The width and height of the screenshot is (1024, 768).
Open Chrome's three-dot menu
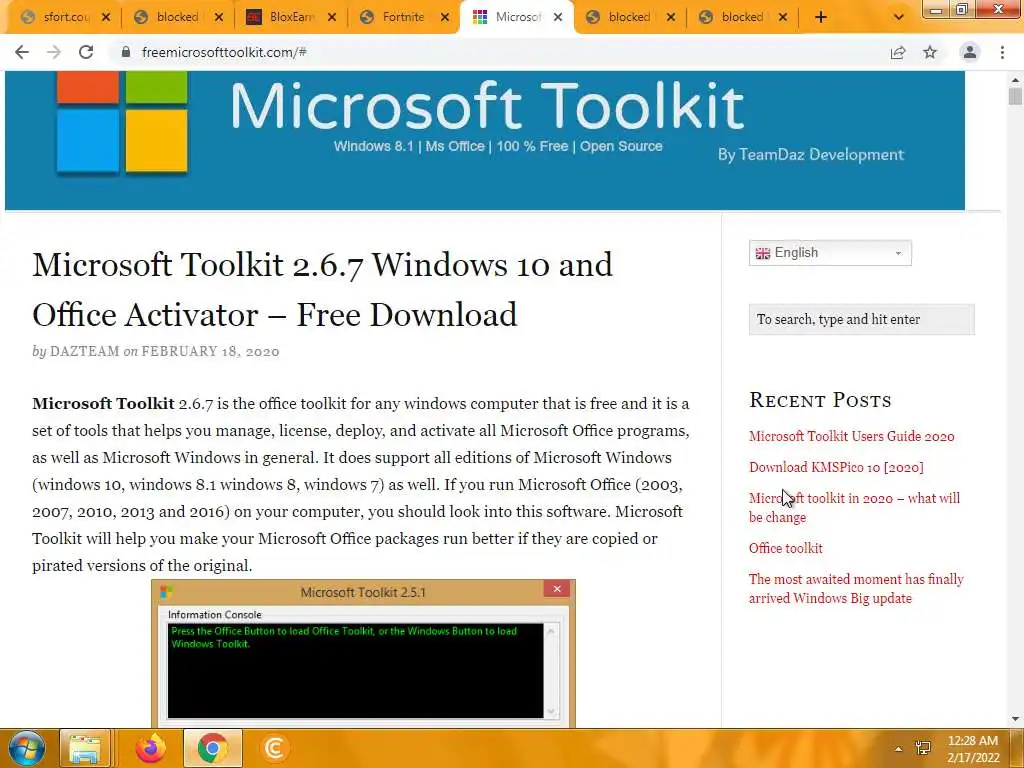(1002, 52)
